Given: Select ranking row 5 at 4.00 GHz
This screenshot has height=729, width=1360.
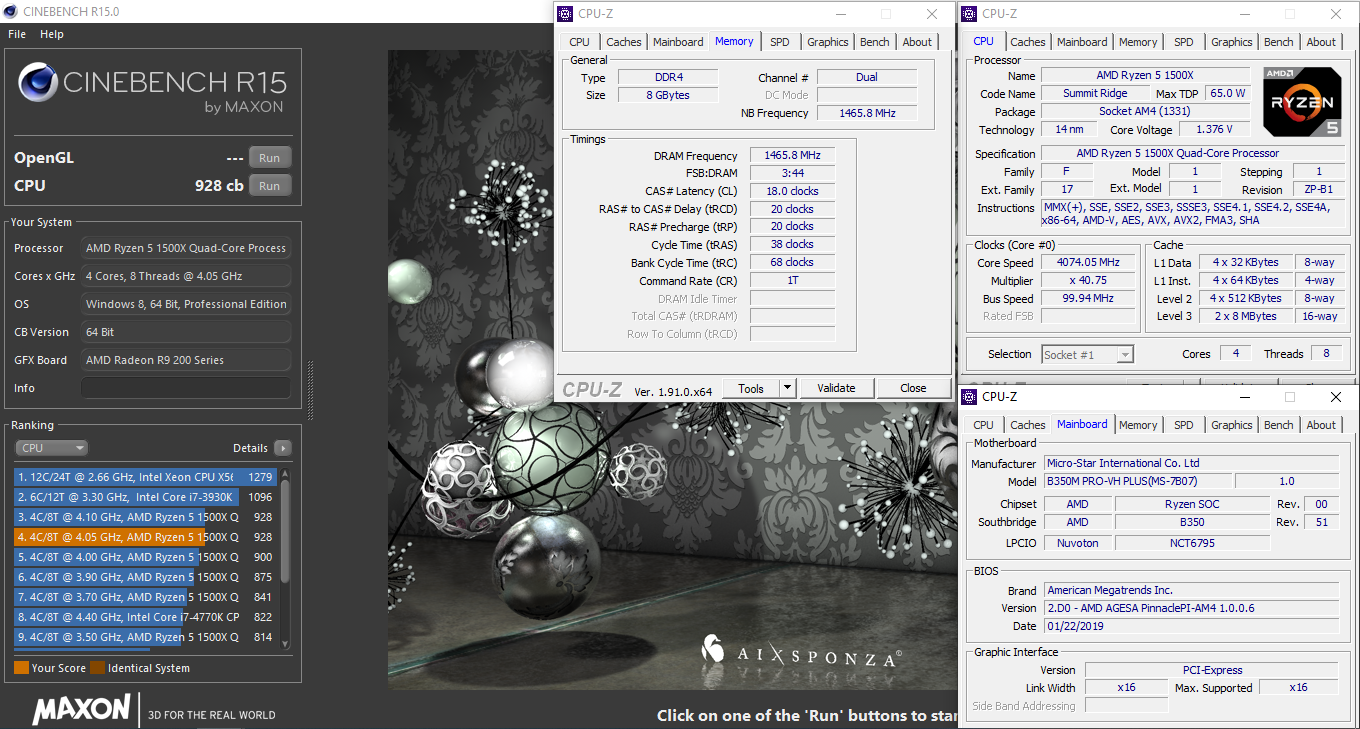Looking at the screenshot, I should (x=146, y=557).
